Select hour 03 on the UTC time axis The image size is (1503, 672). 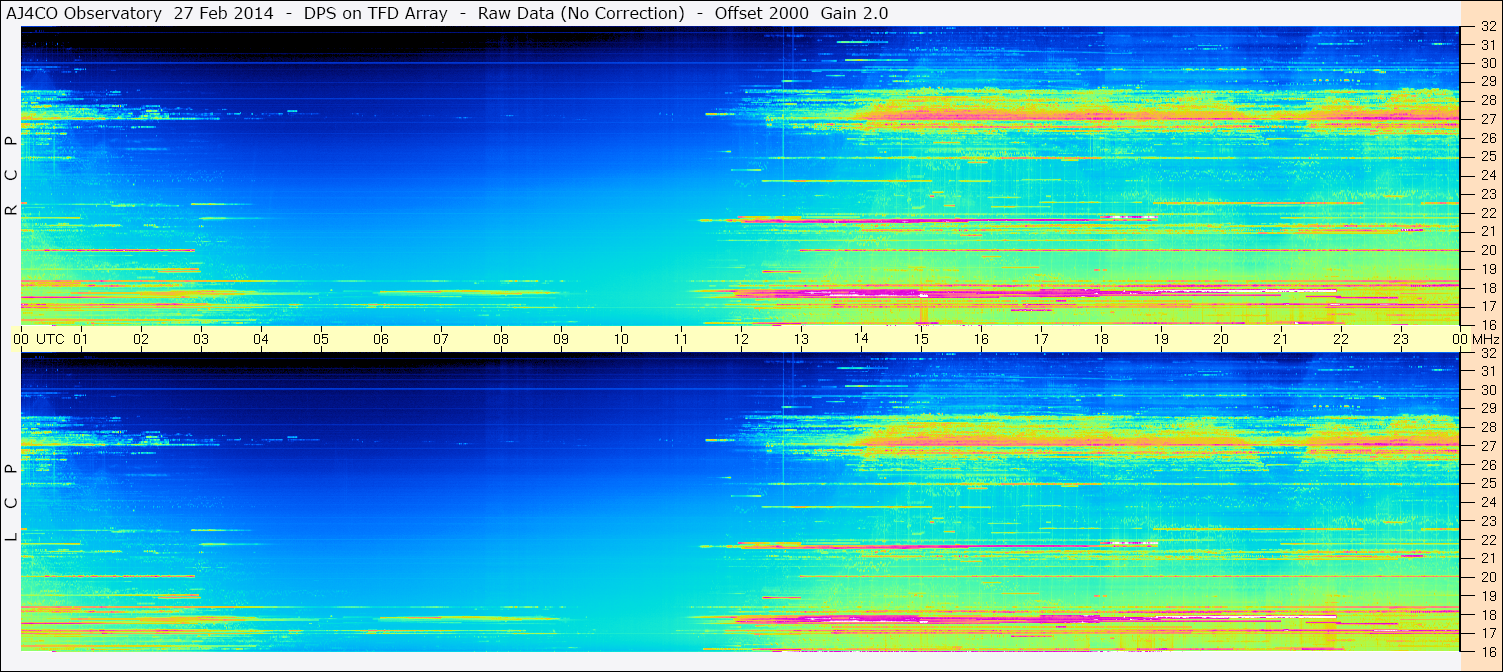[x=201, y=339]
